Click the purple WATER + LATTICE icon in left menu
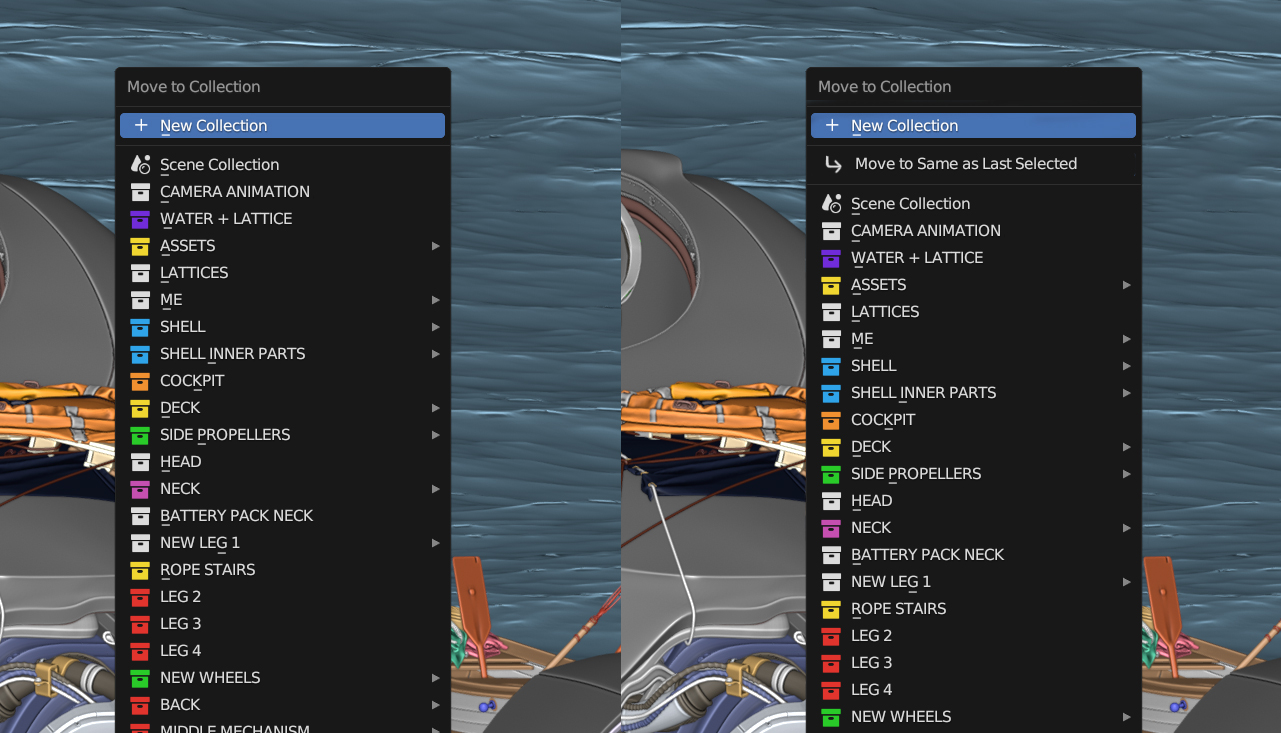 pos(140,219)
